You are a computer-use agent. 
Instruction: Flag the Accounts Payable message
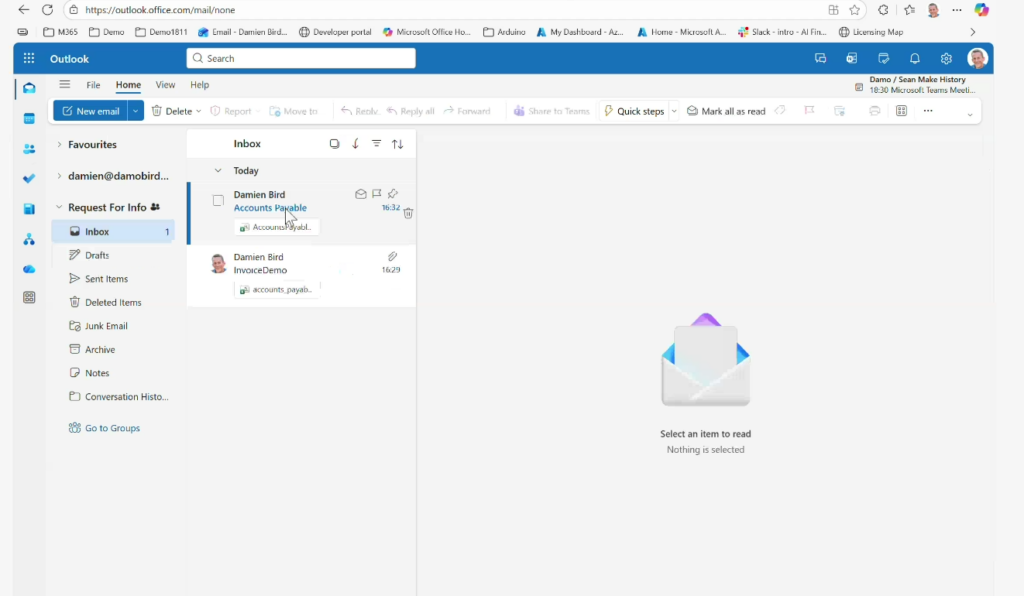point(377,194)
